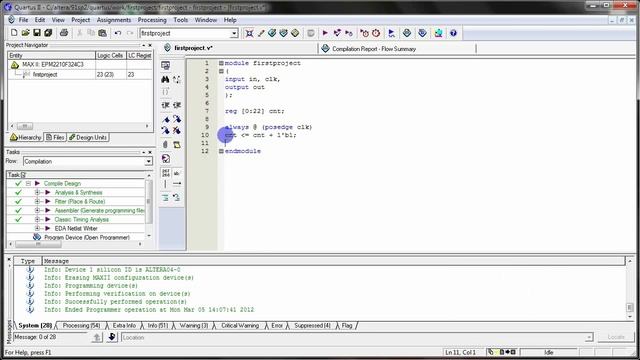
Task: Print the document using the printer icon
Action: 64,33
